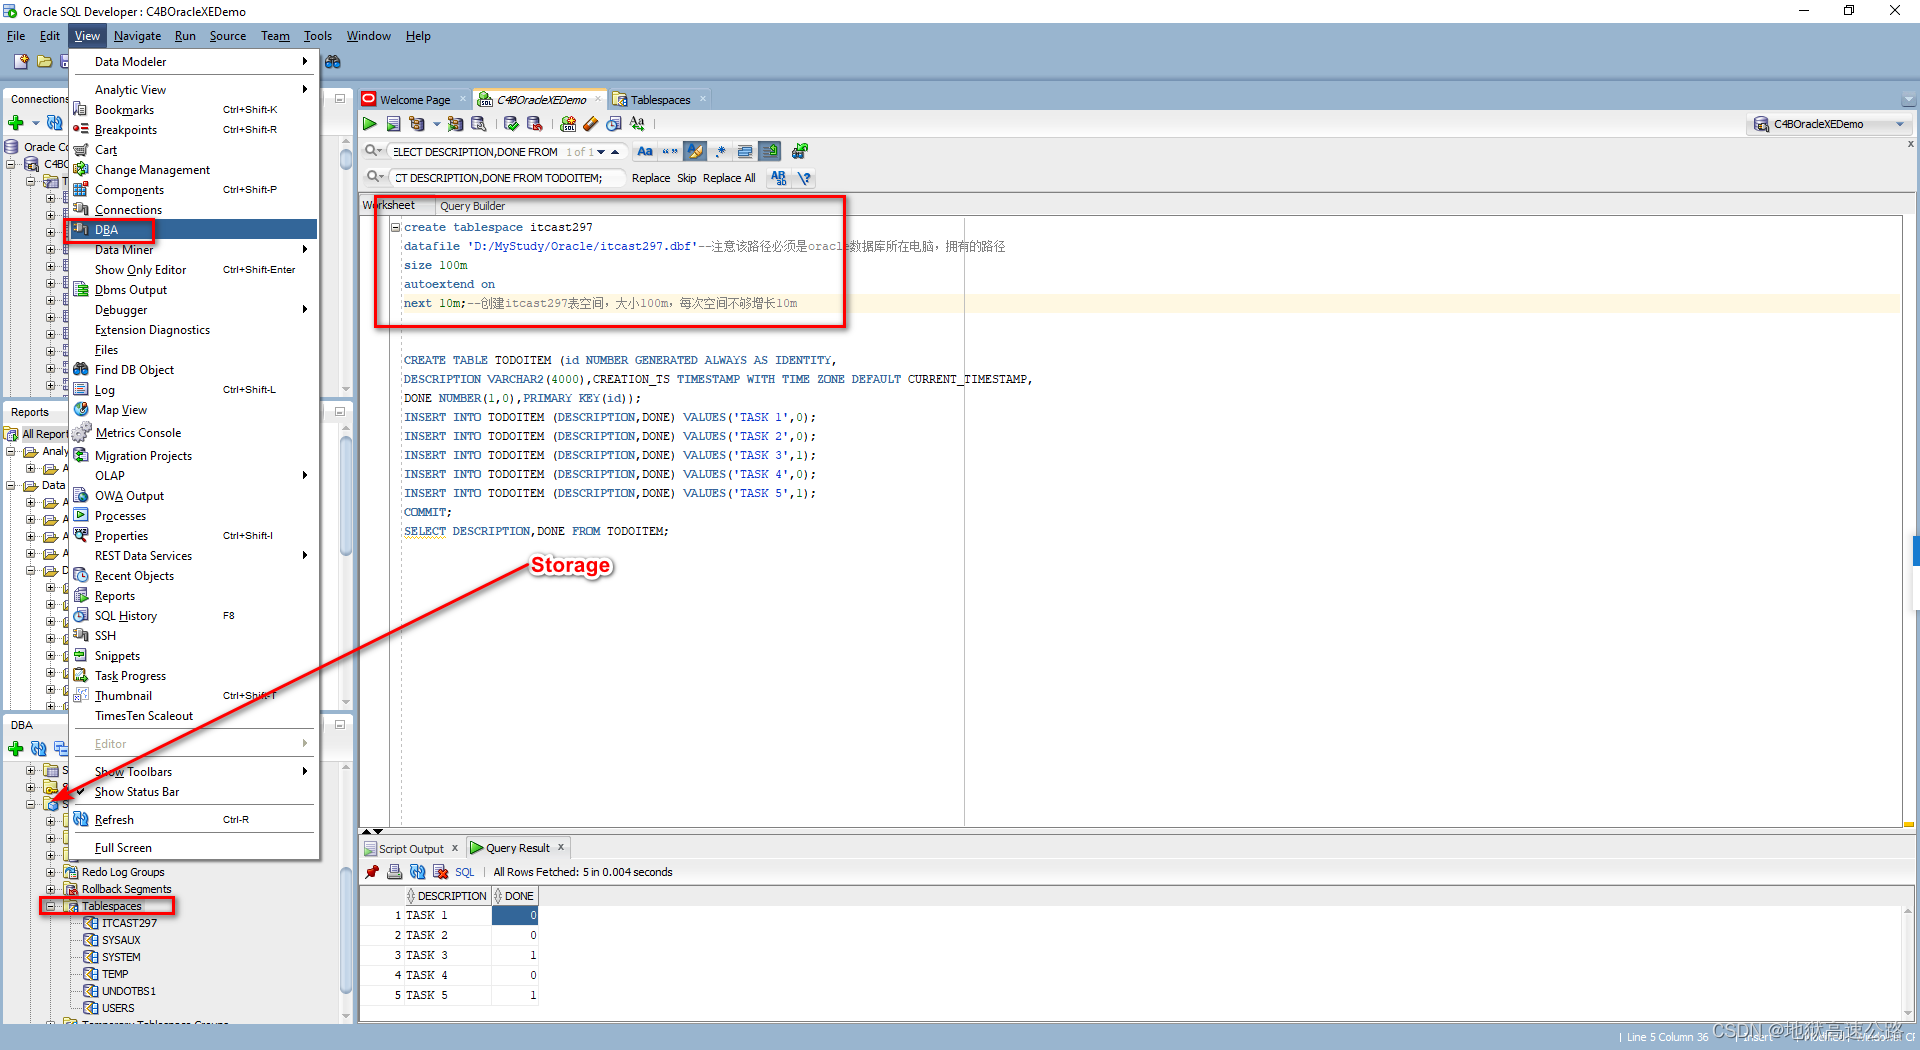1920x1050 pixels.
Task: Click the Run Script icon in the worksheet toolbar
Action: tap(393, 124)
